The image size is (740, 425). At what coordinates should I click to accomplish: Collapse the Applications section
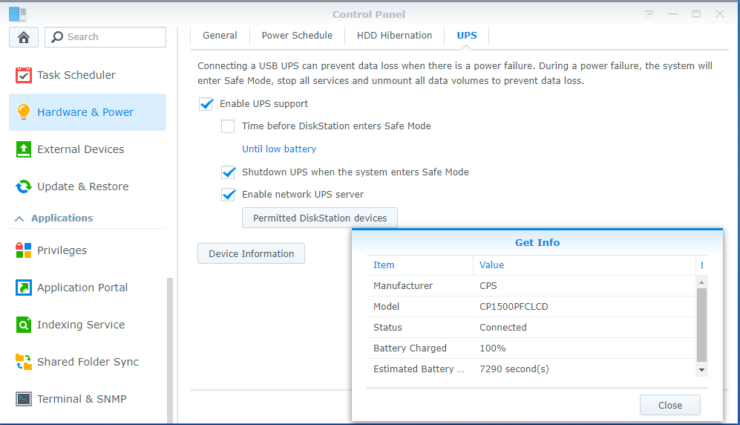click(17, 218)
